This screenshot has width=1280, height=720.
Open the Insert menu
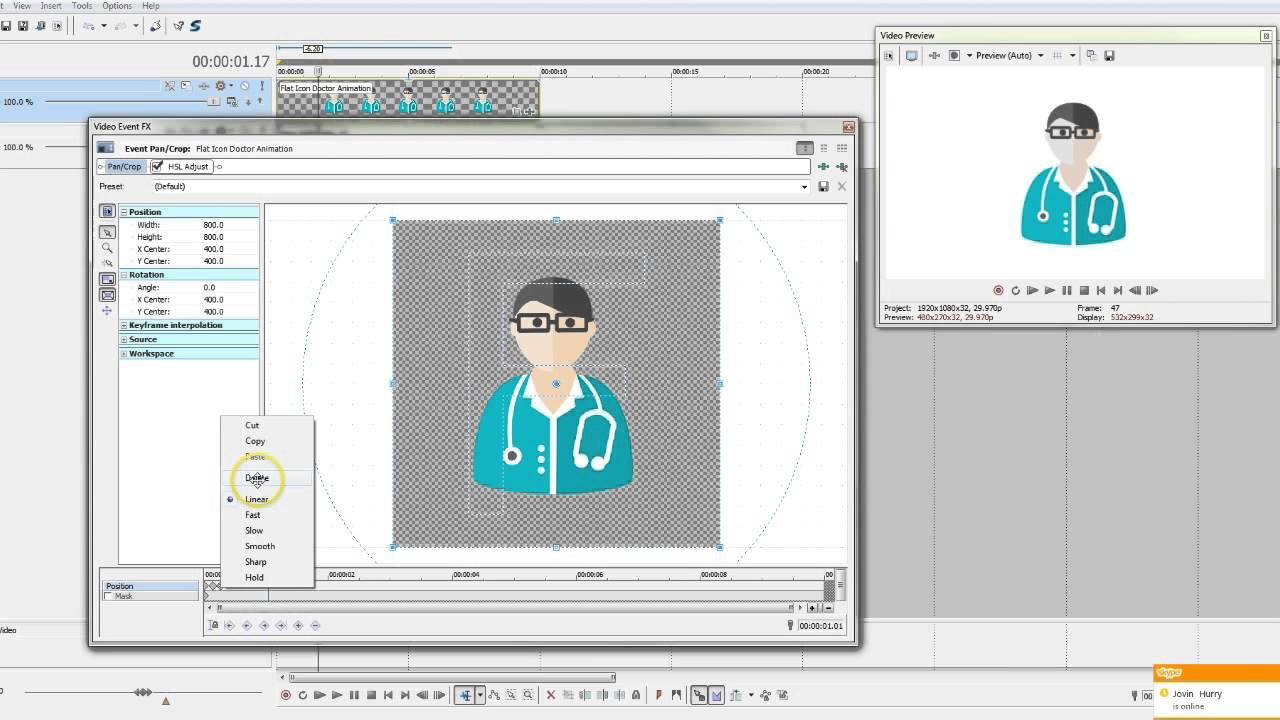pos(51,6)
